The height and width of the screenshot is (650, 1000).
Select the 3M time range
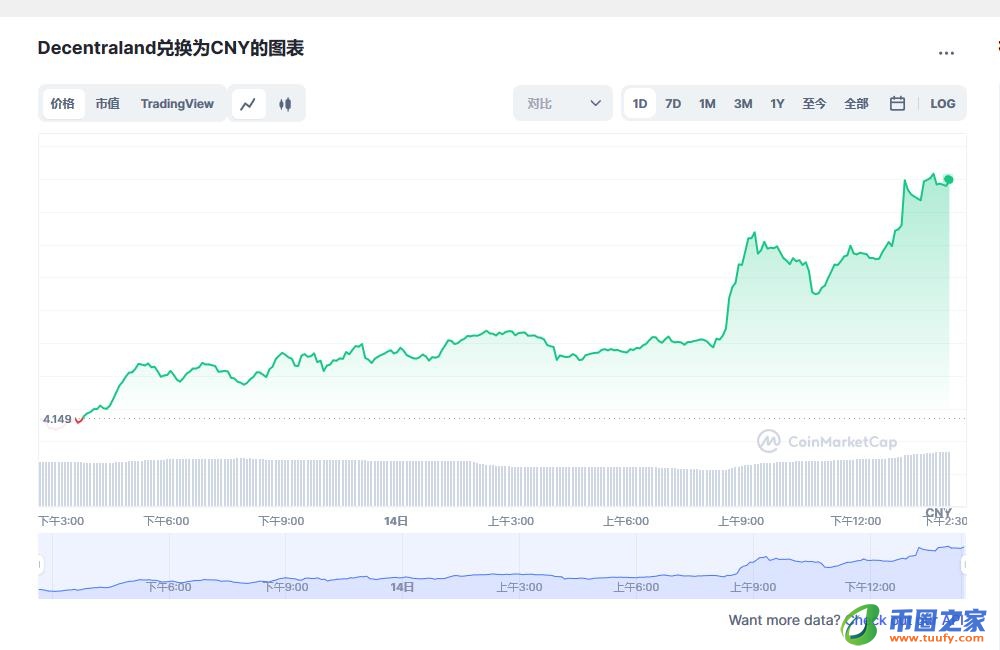click(x=743, y=103)
